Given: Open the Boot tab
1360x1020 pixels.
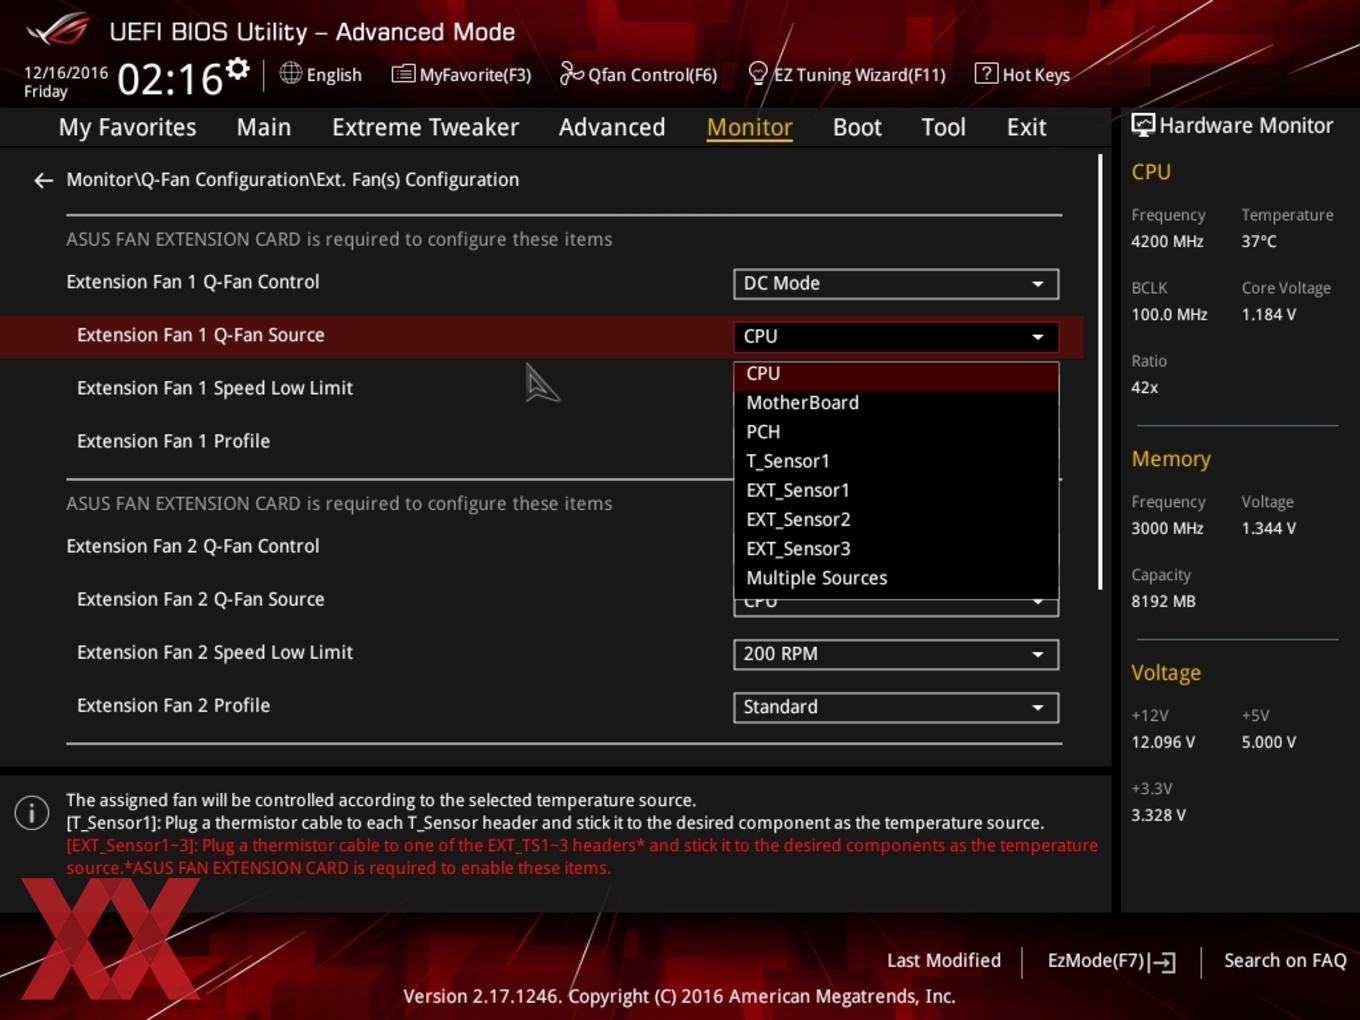Looking at the screenshot, I should coord(857,127).
